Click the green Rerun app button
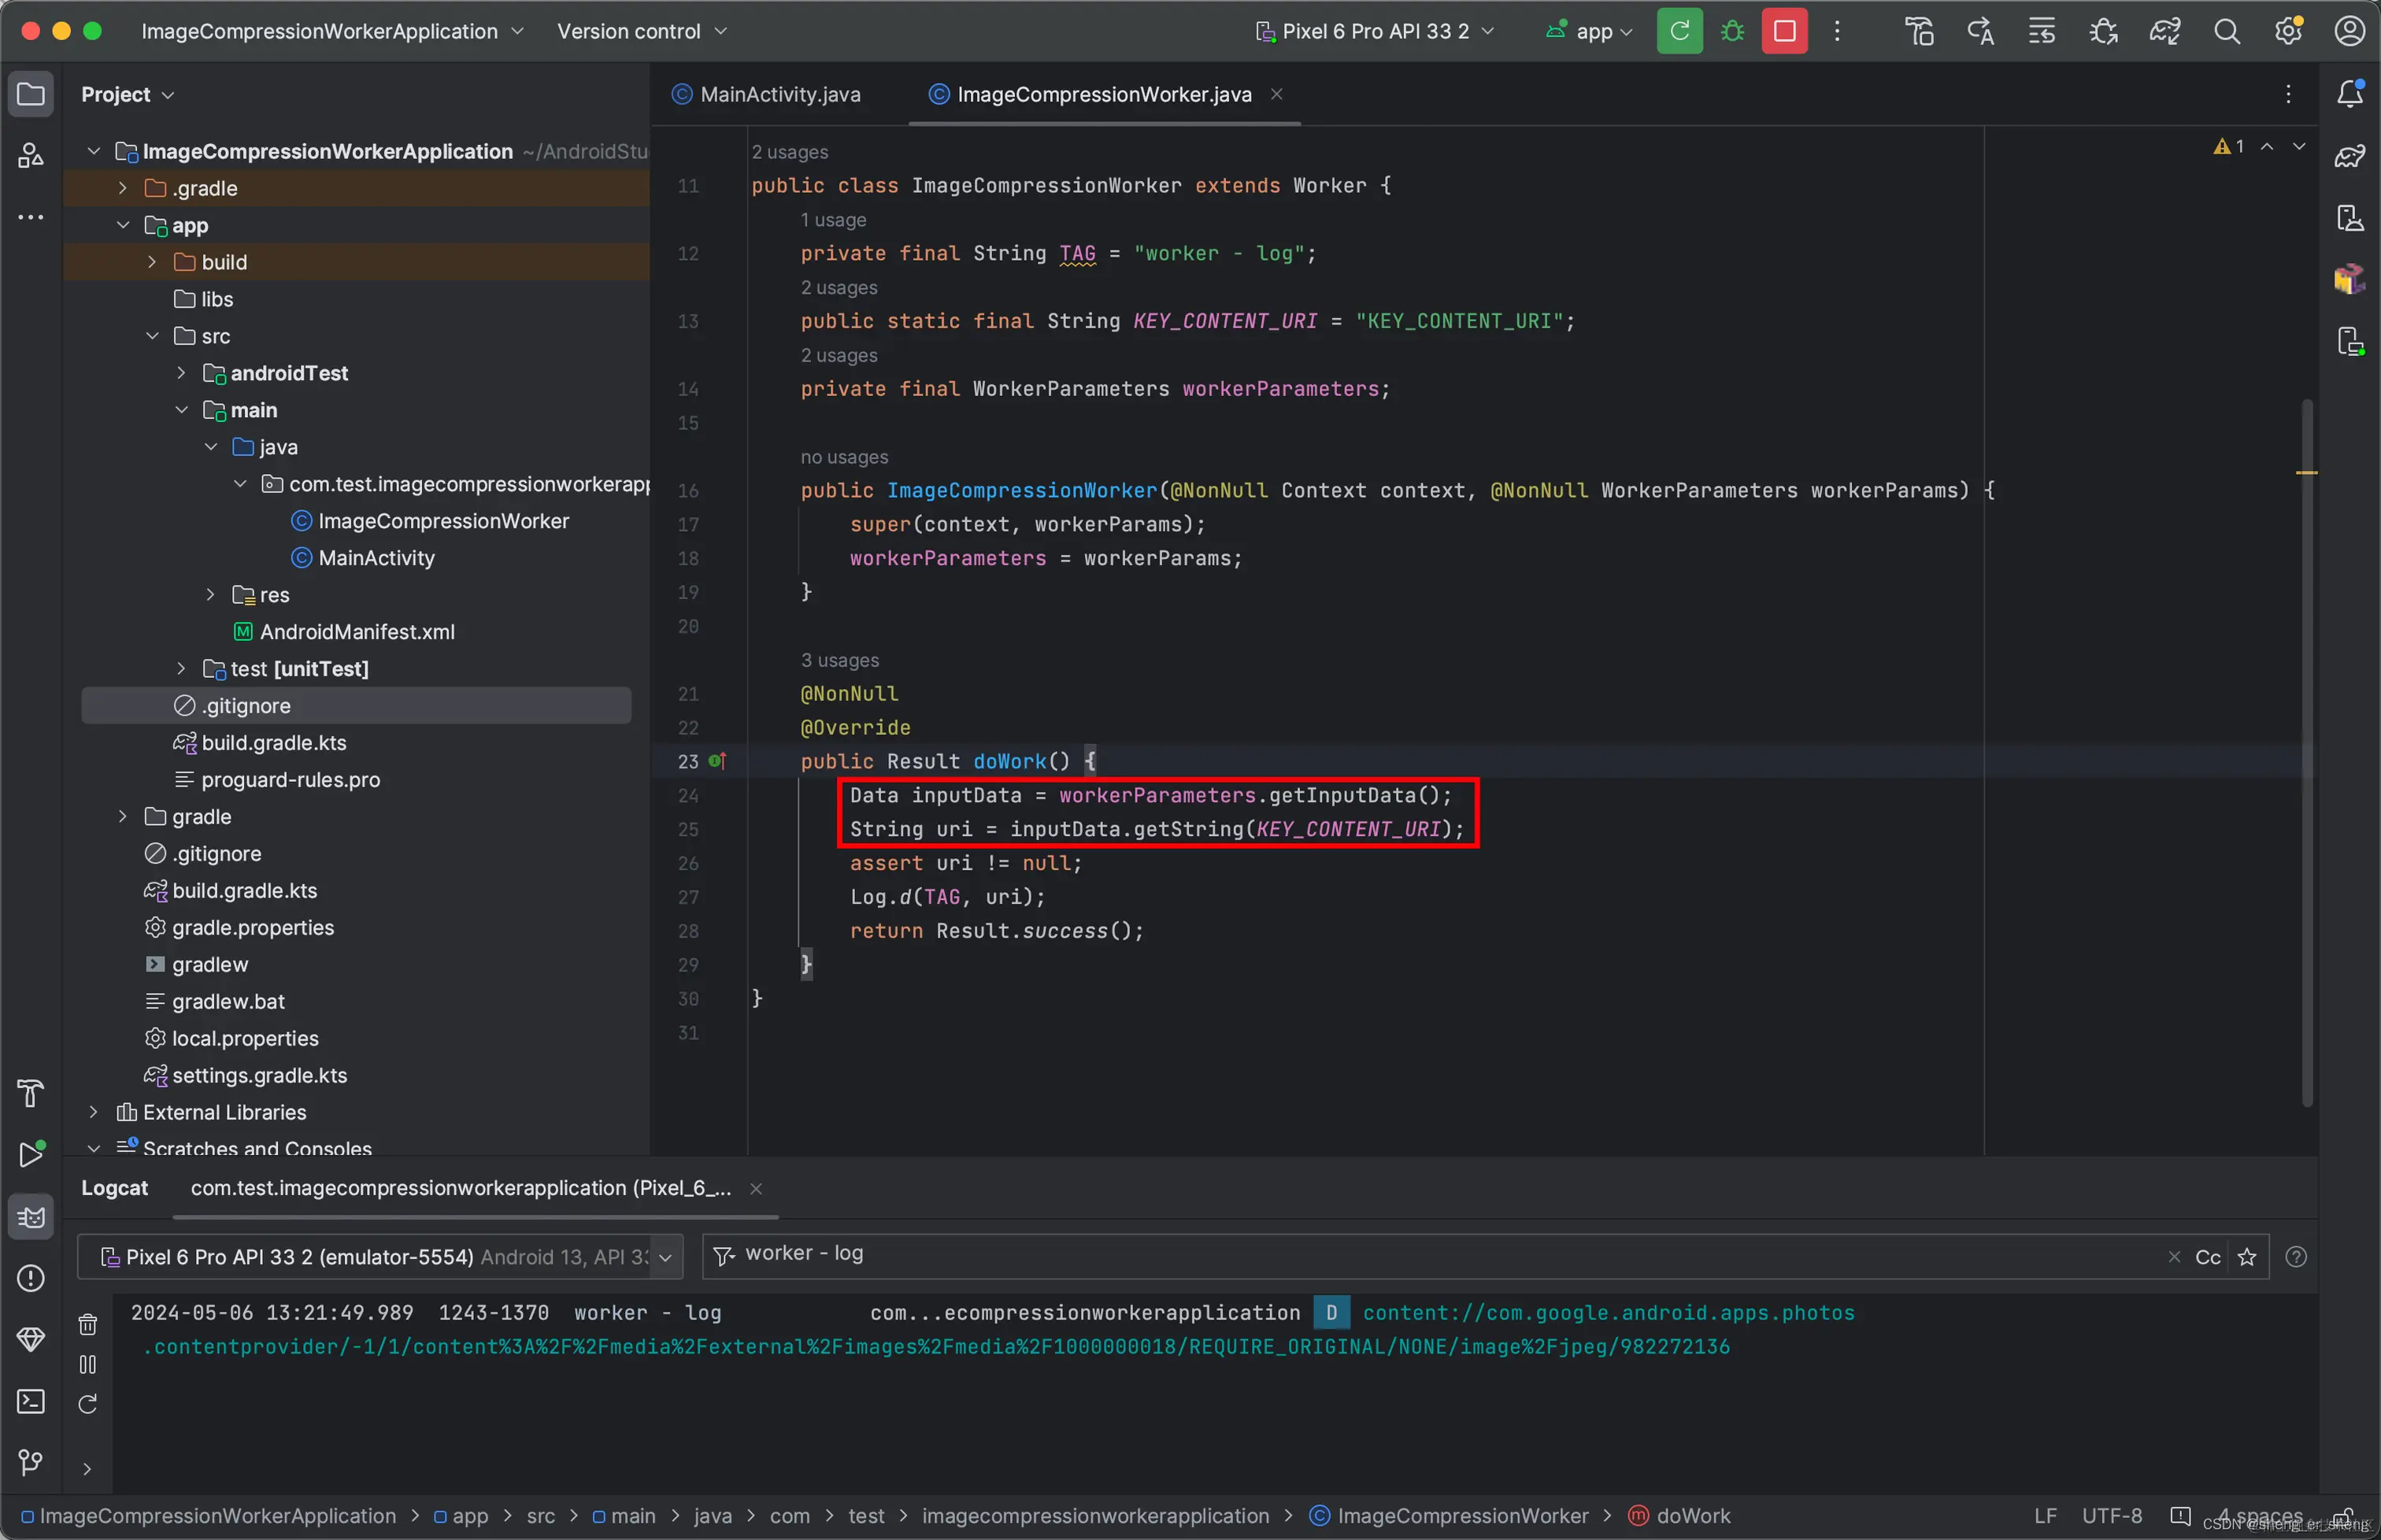This screenshot has height=1540, width=2381. pyautogui.click(x=1679, y=31)
